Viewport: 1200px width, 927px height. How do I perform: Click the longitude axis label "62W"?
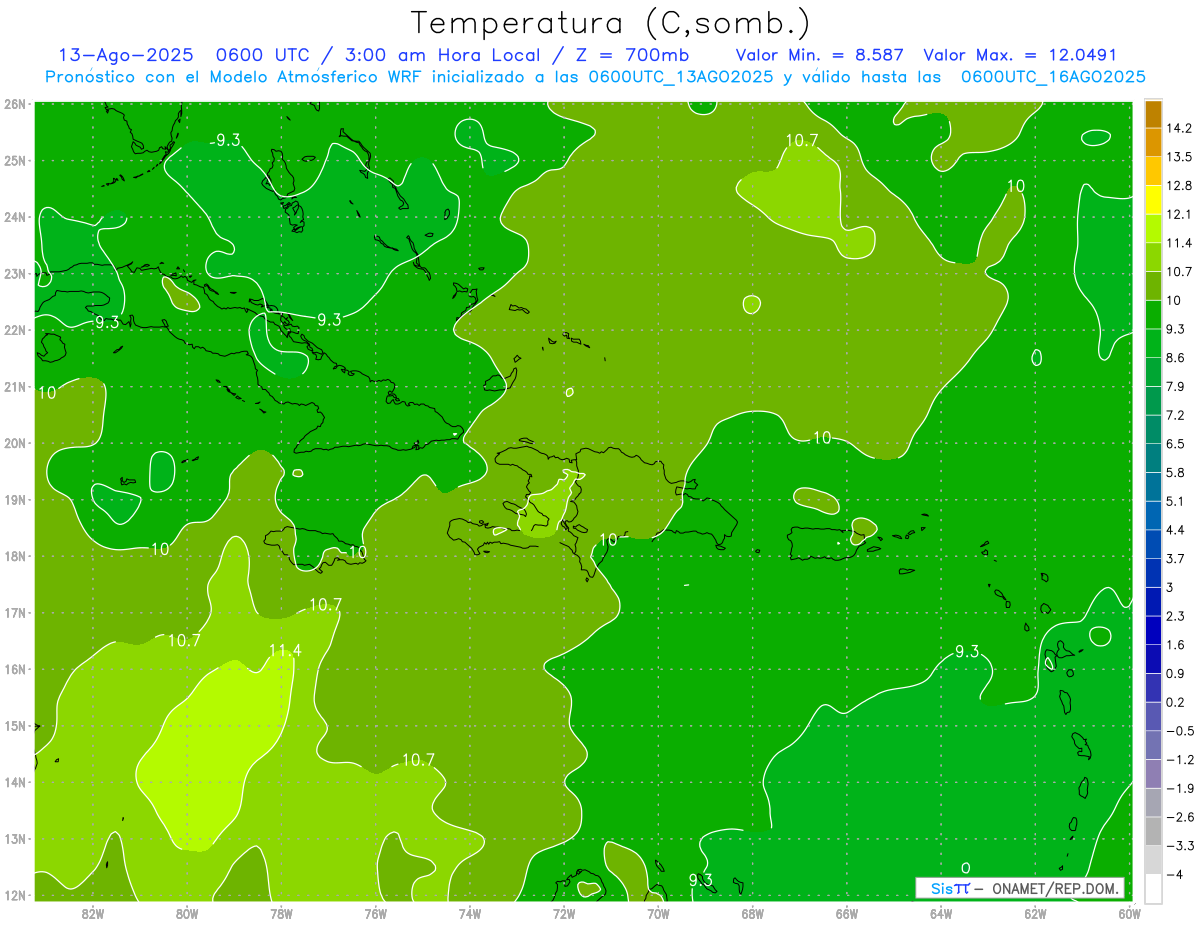coord(1035,913)
